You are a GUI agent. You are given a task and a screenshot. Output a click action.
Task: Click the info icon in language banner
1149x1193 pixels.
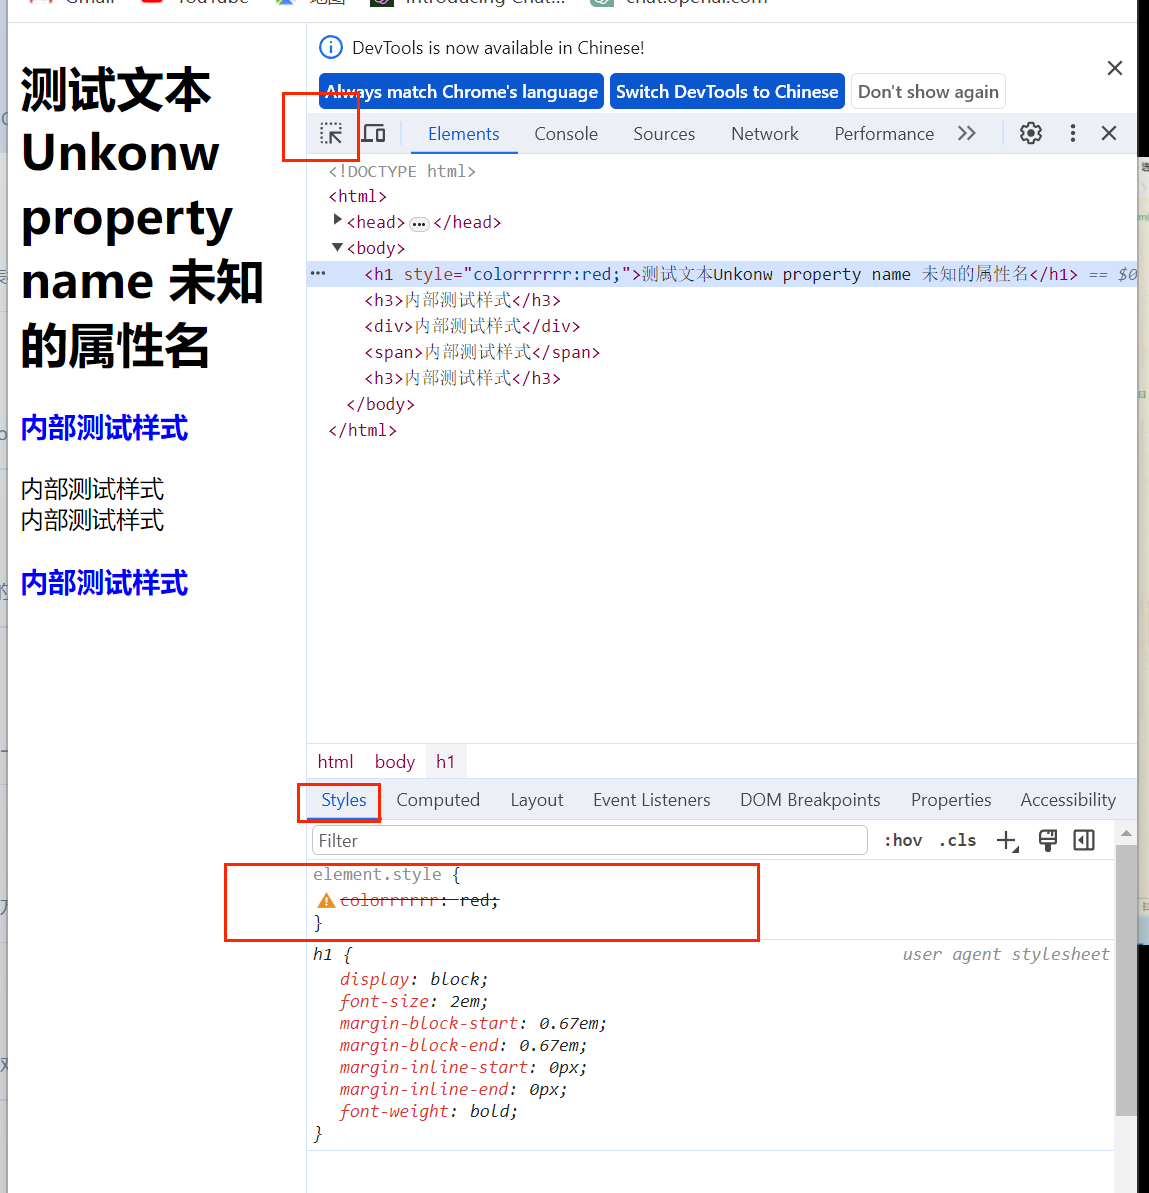(x=330, y=47)
